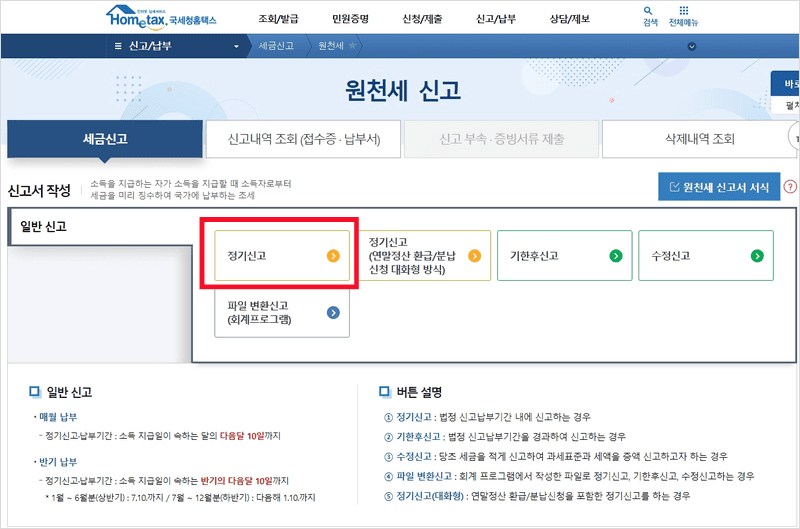Click the 매월 납부 text
The image size is (800, 529).
pyautogui.click(x=58, y=417)
